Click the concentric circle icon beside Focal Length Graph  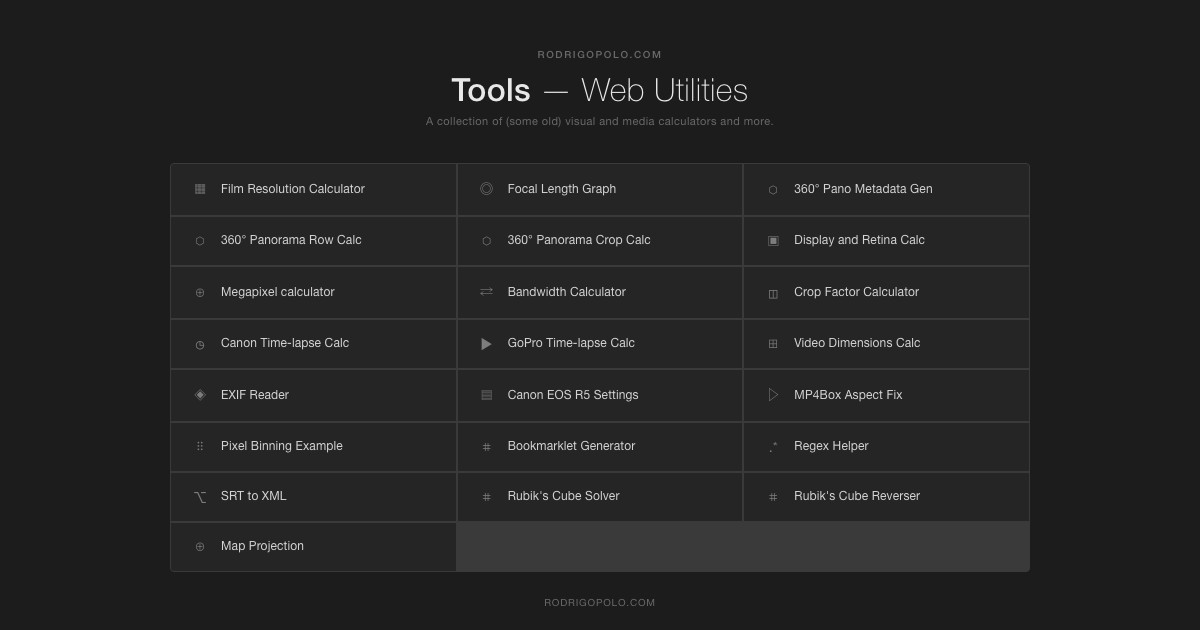pyautogui.click(x=486, y=189)
